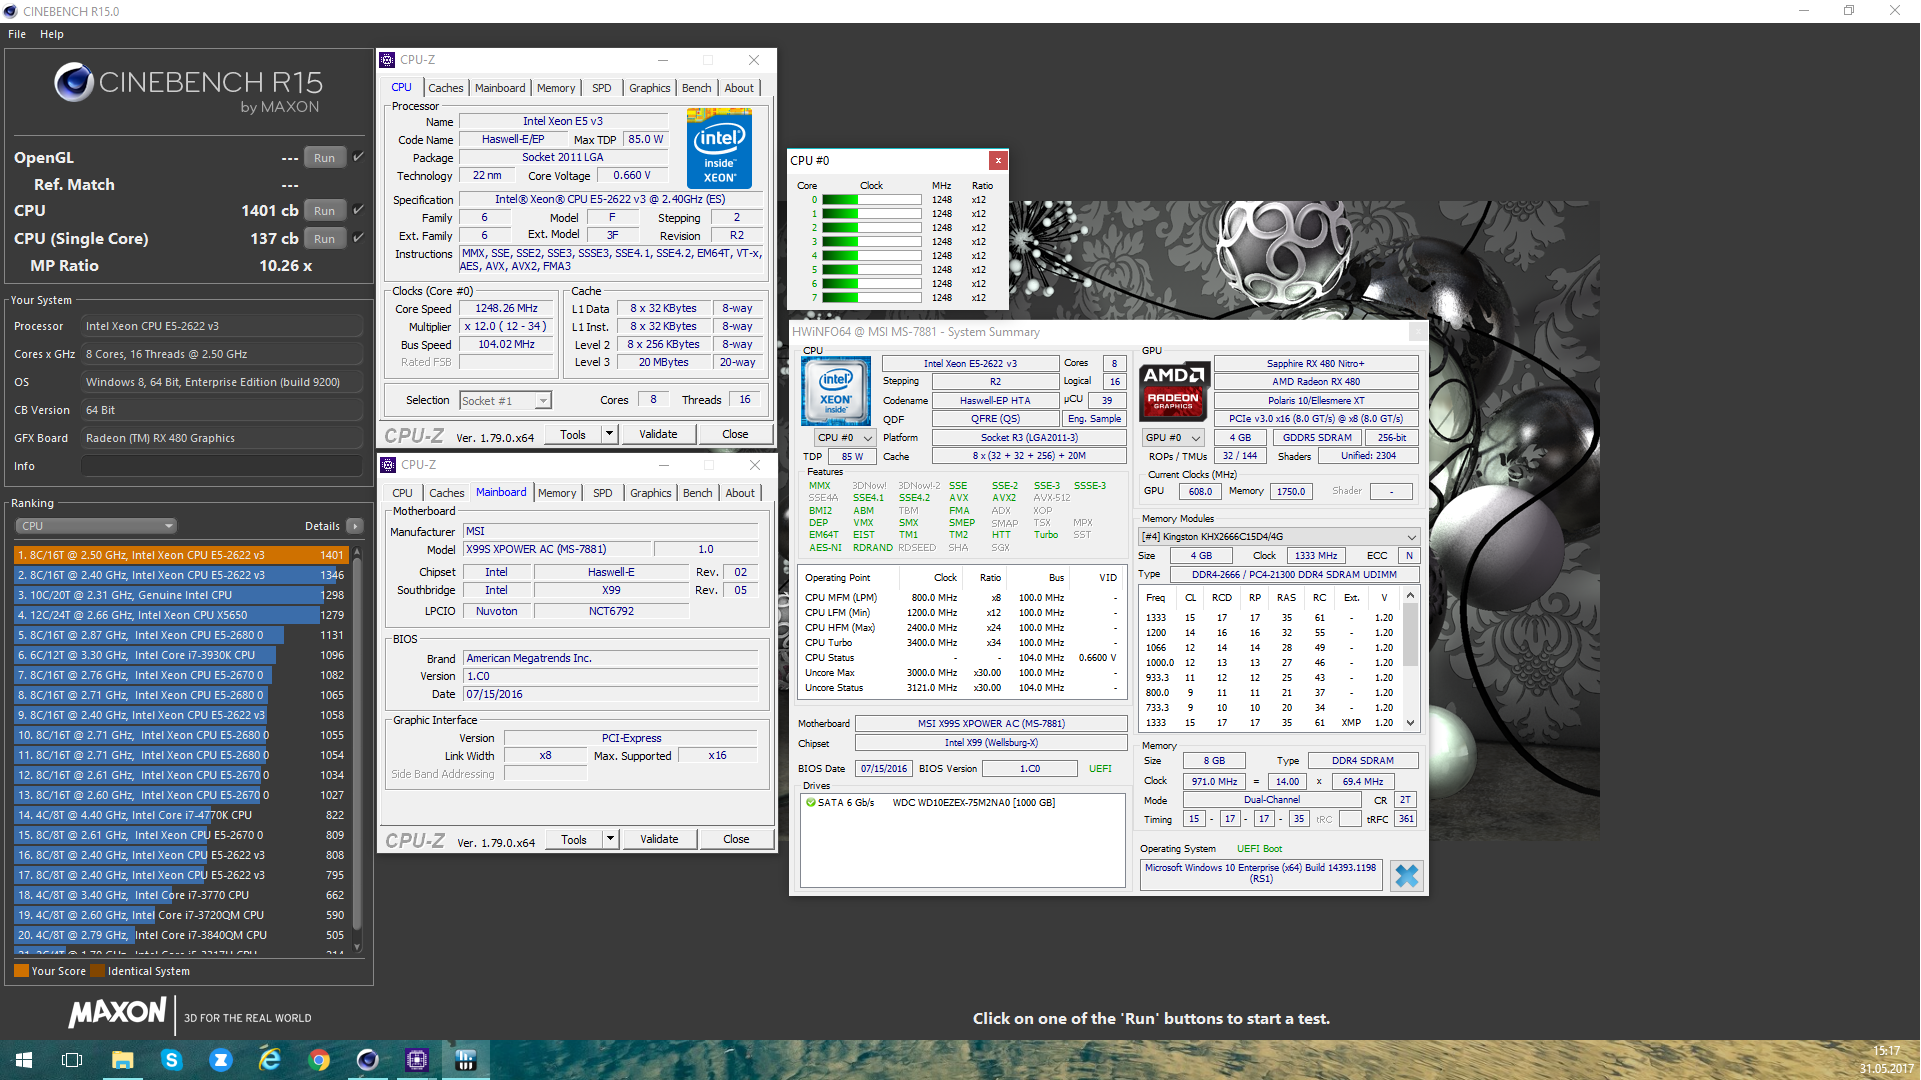Open Graphics tab in upper CPU-Z
The width and height of the screenshot is (1921, 1080).
click(650, 88)
